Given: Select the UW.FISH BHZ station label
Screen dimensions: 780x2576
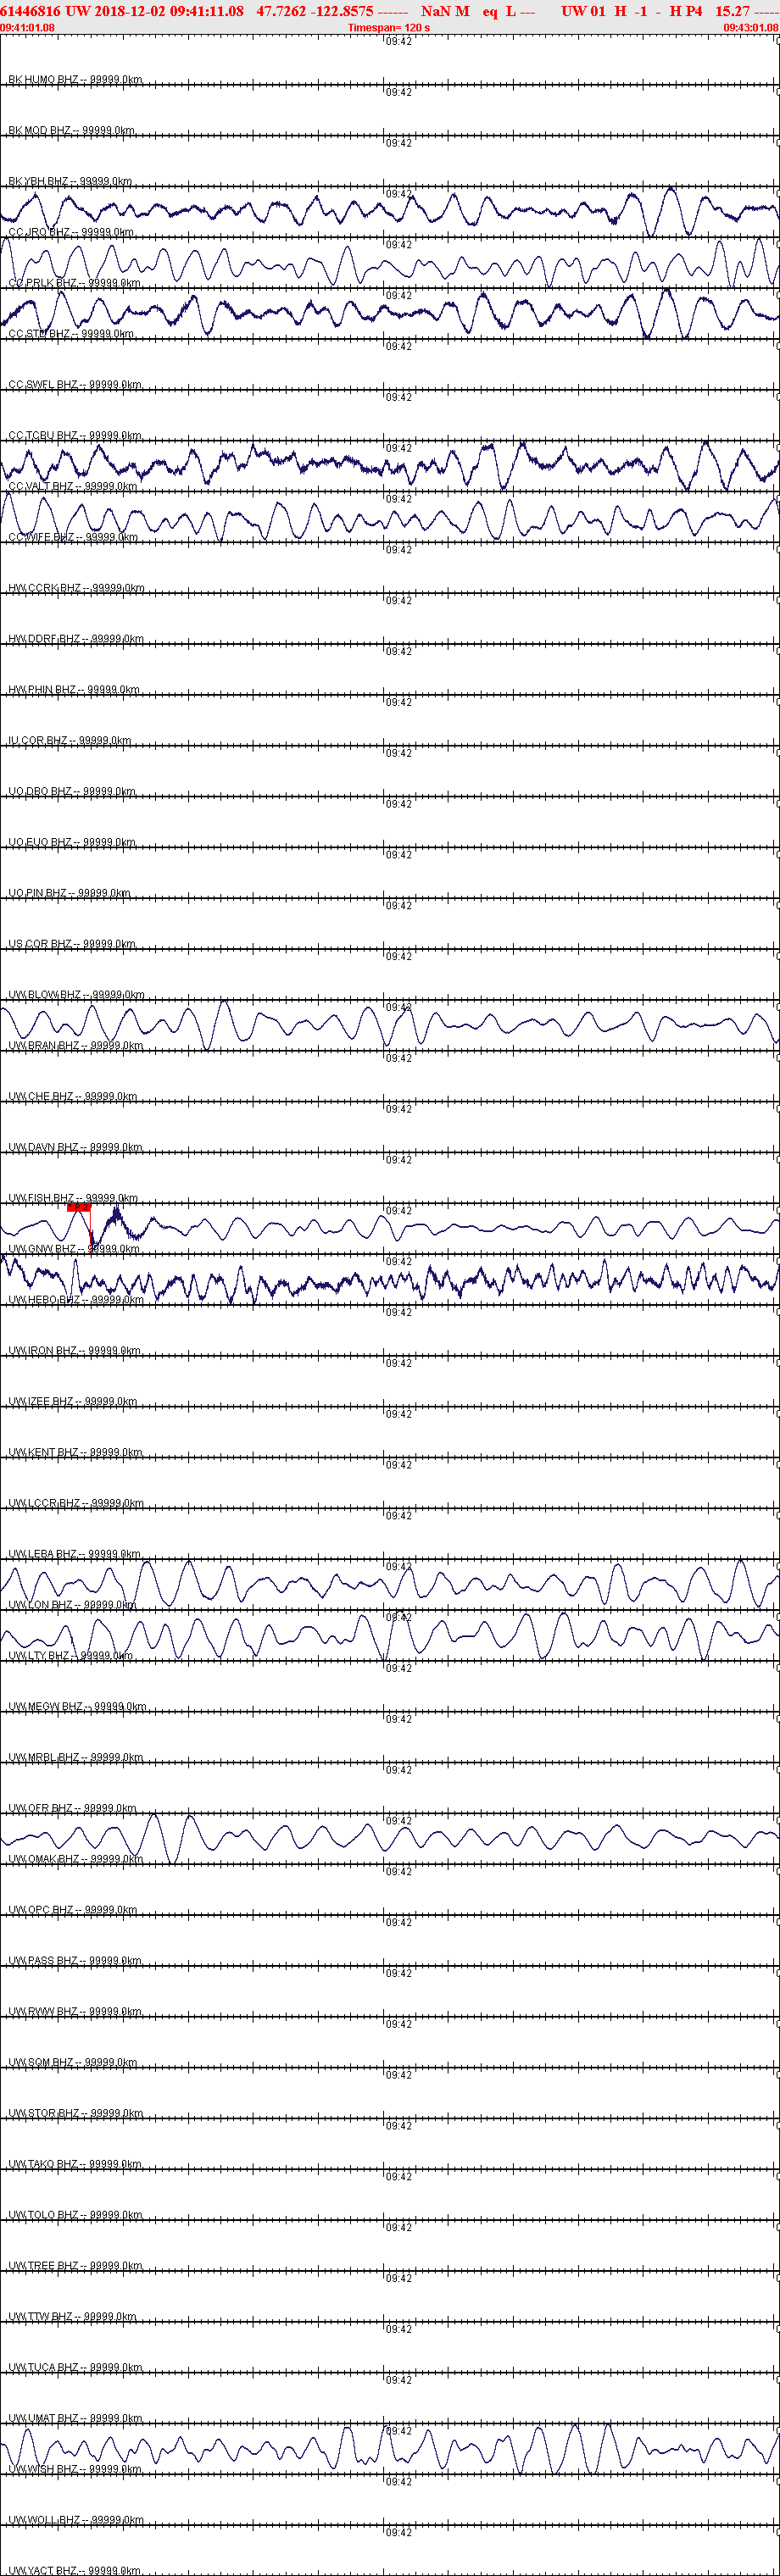Looking at the screenshot, I should (x=41, y=1198).
